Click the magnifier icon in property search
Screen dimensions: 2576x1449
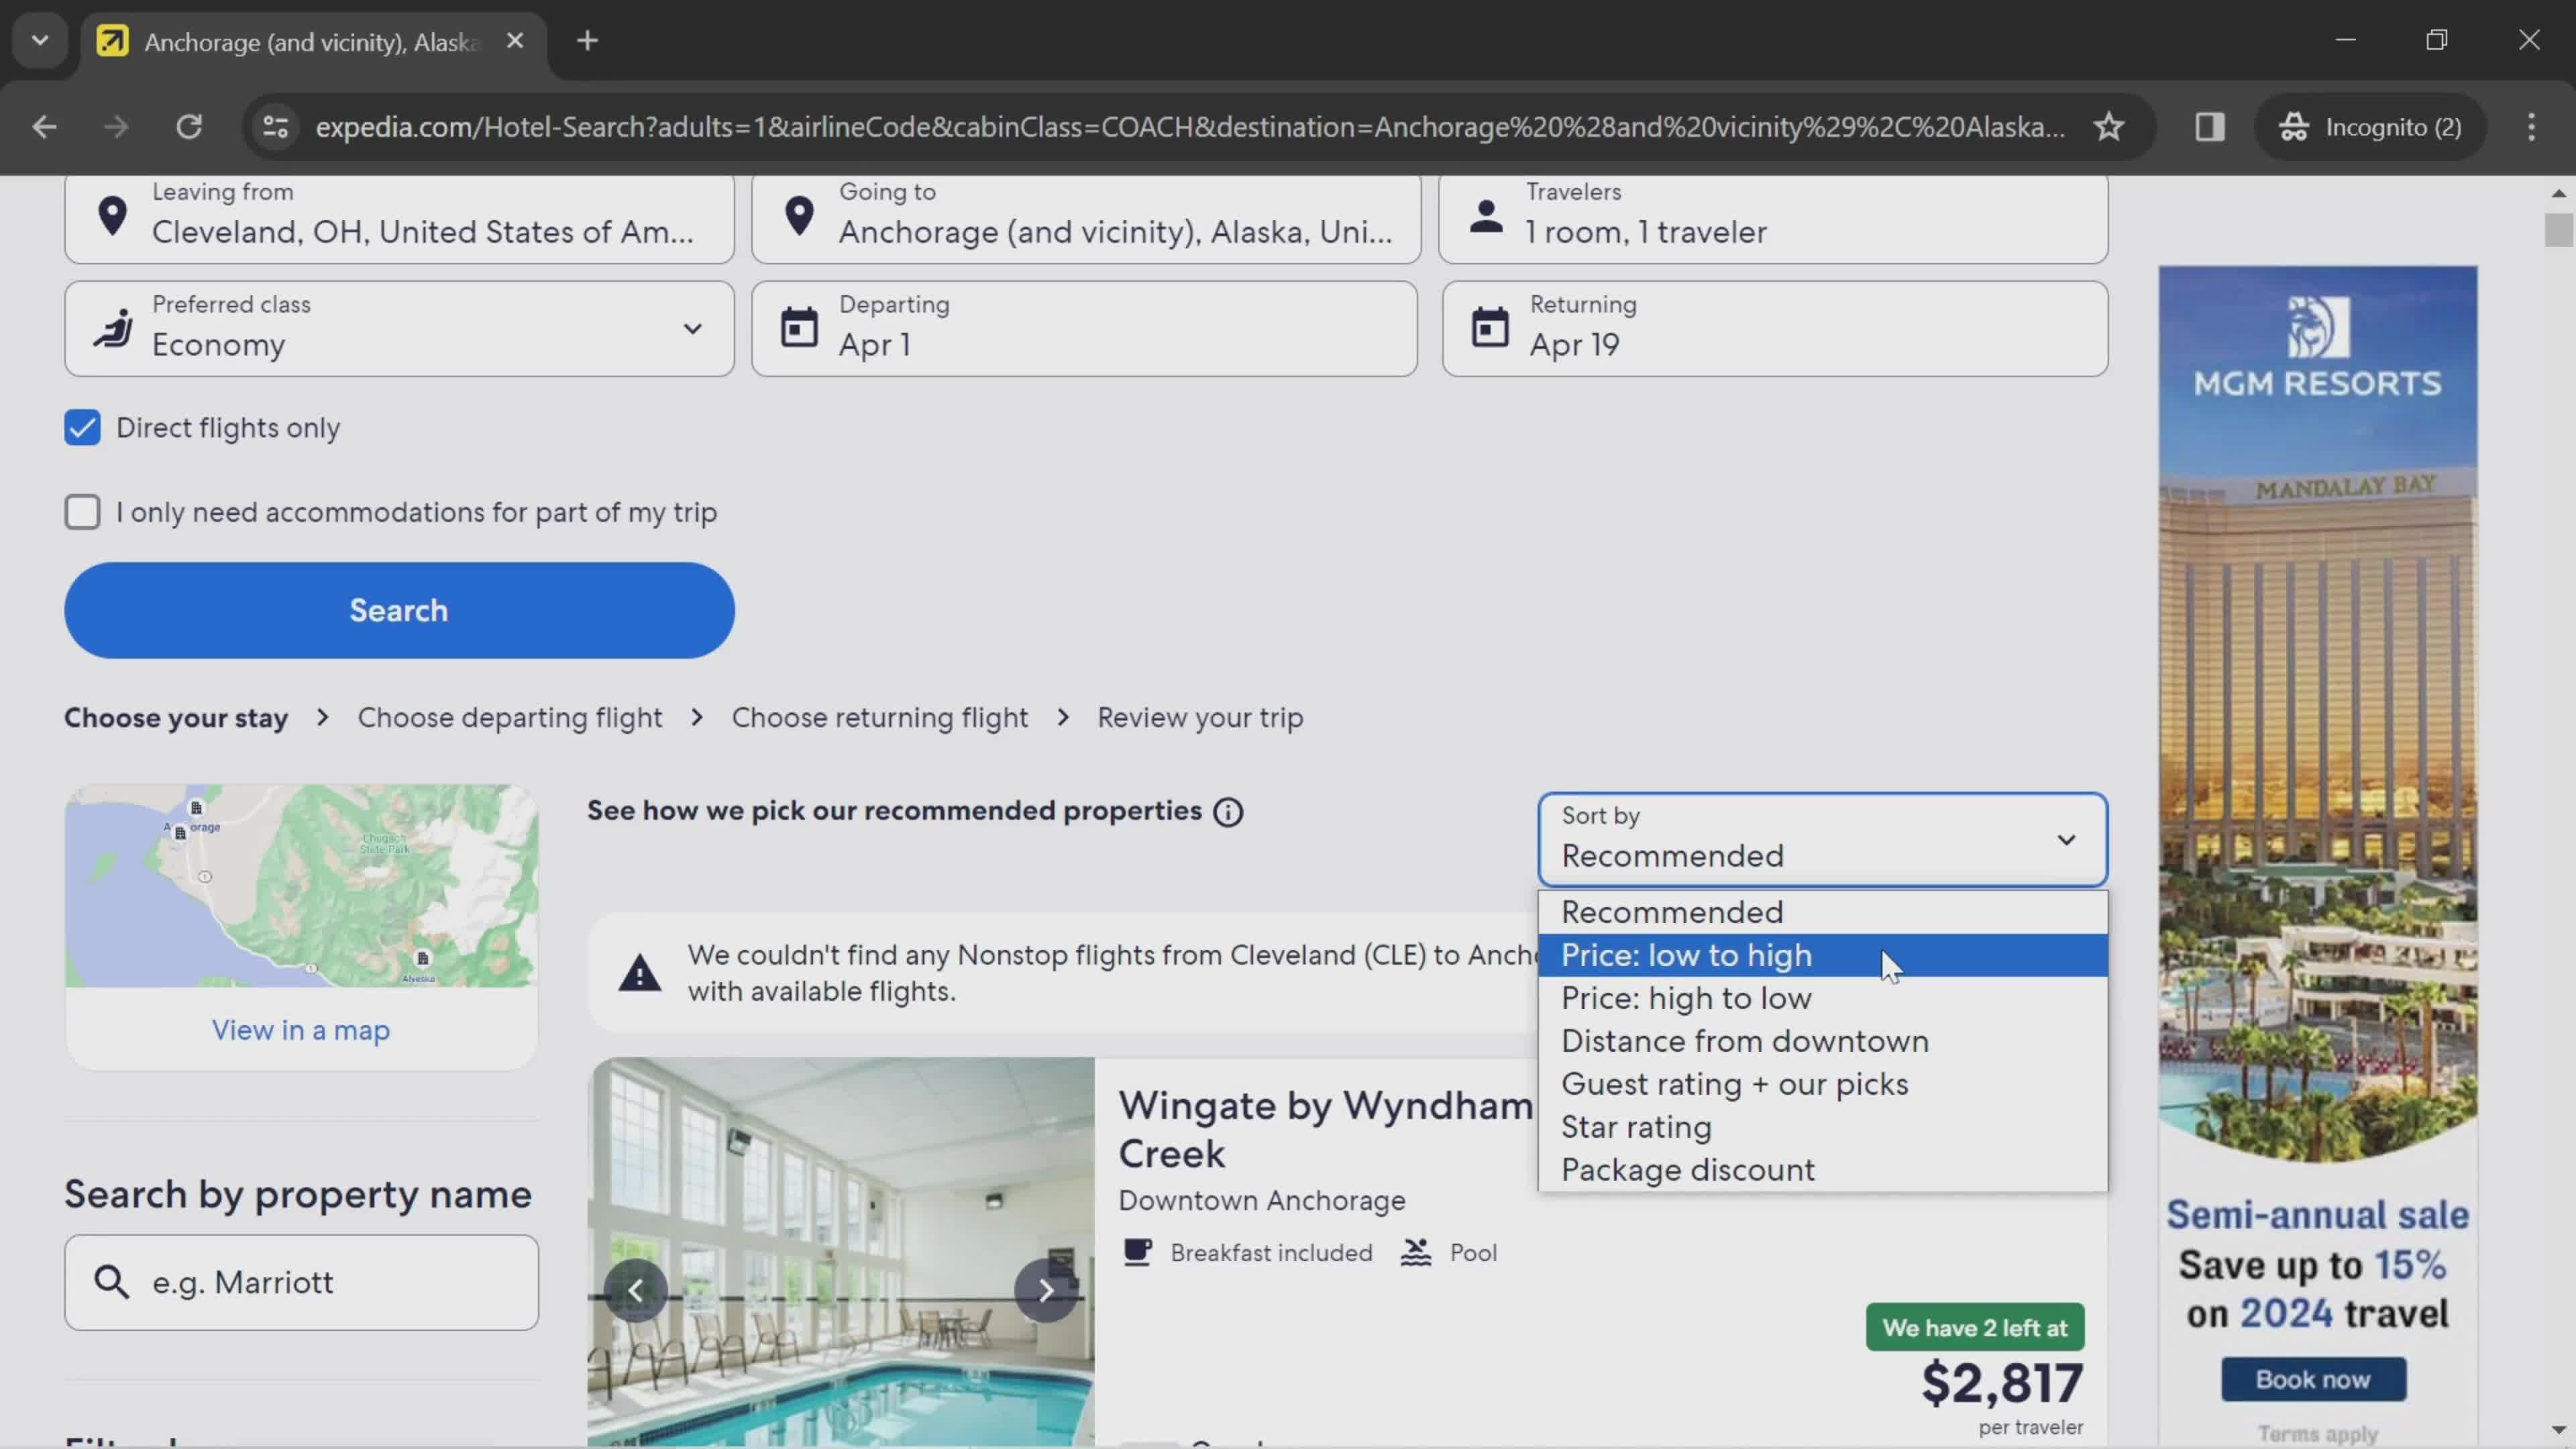click(x=111, y=1282)
